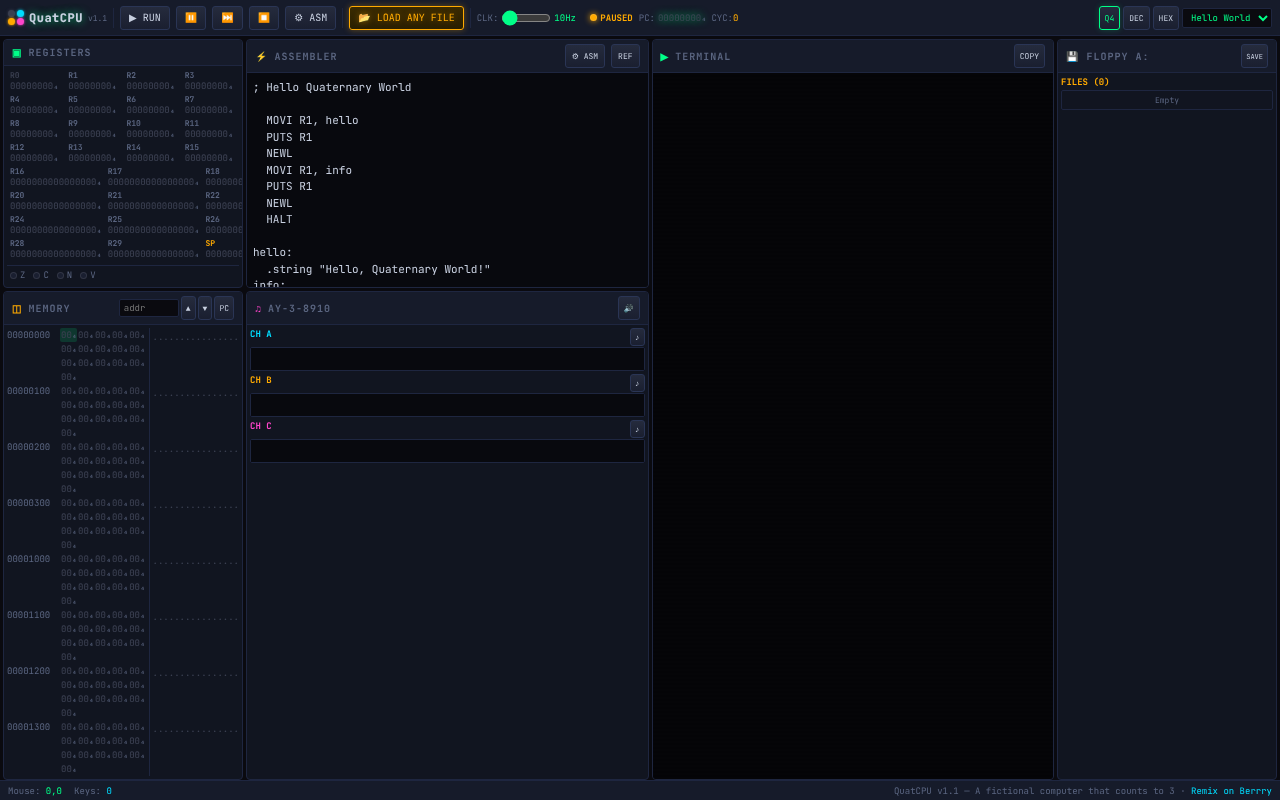Click the FILES (0) heading
This screenshot has width=1280, height=800.
click(x=1085, y=82)
